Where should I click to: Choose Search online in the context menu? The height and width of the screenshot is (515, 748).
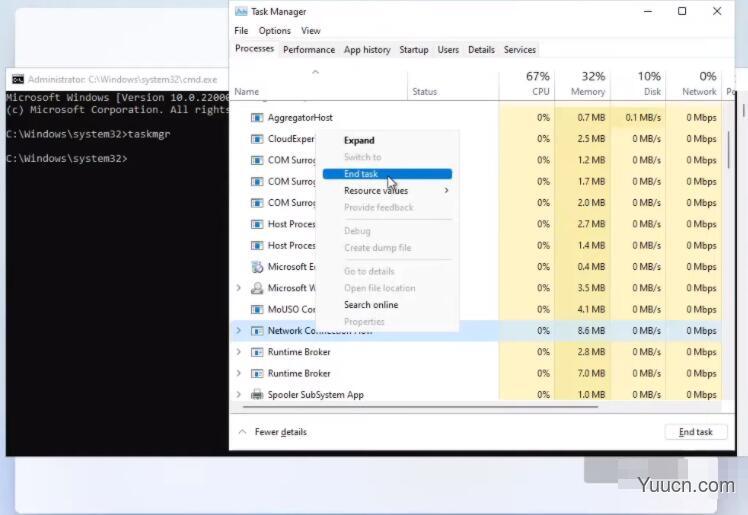coord(371,305)
